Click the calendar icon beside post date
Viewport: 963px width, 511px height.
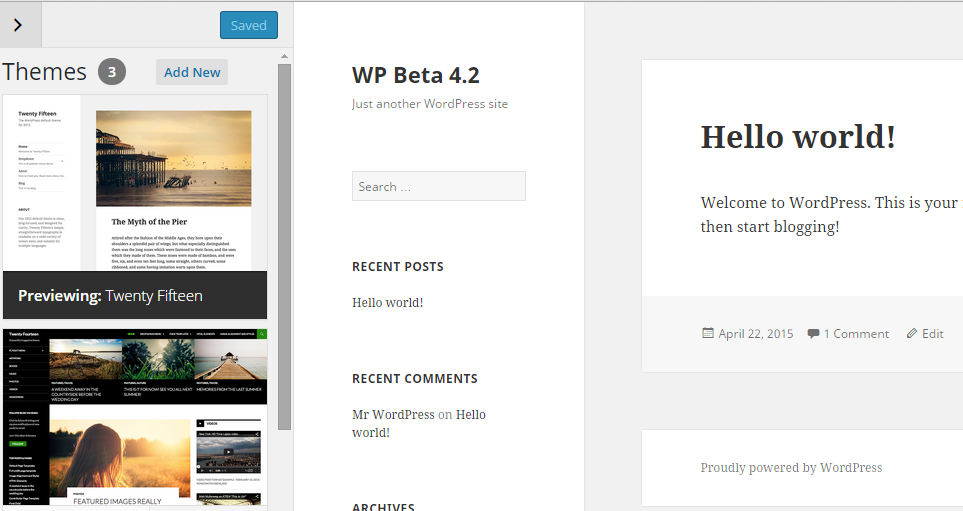[708, 333]
